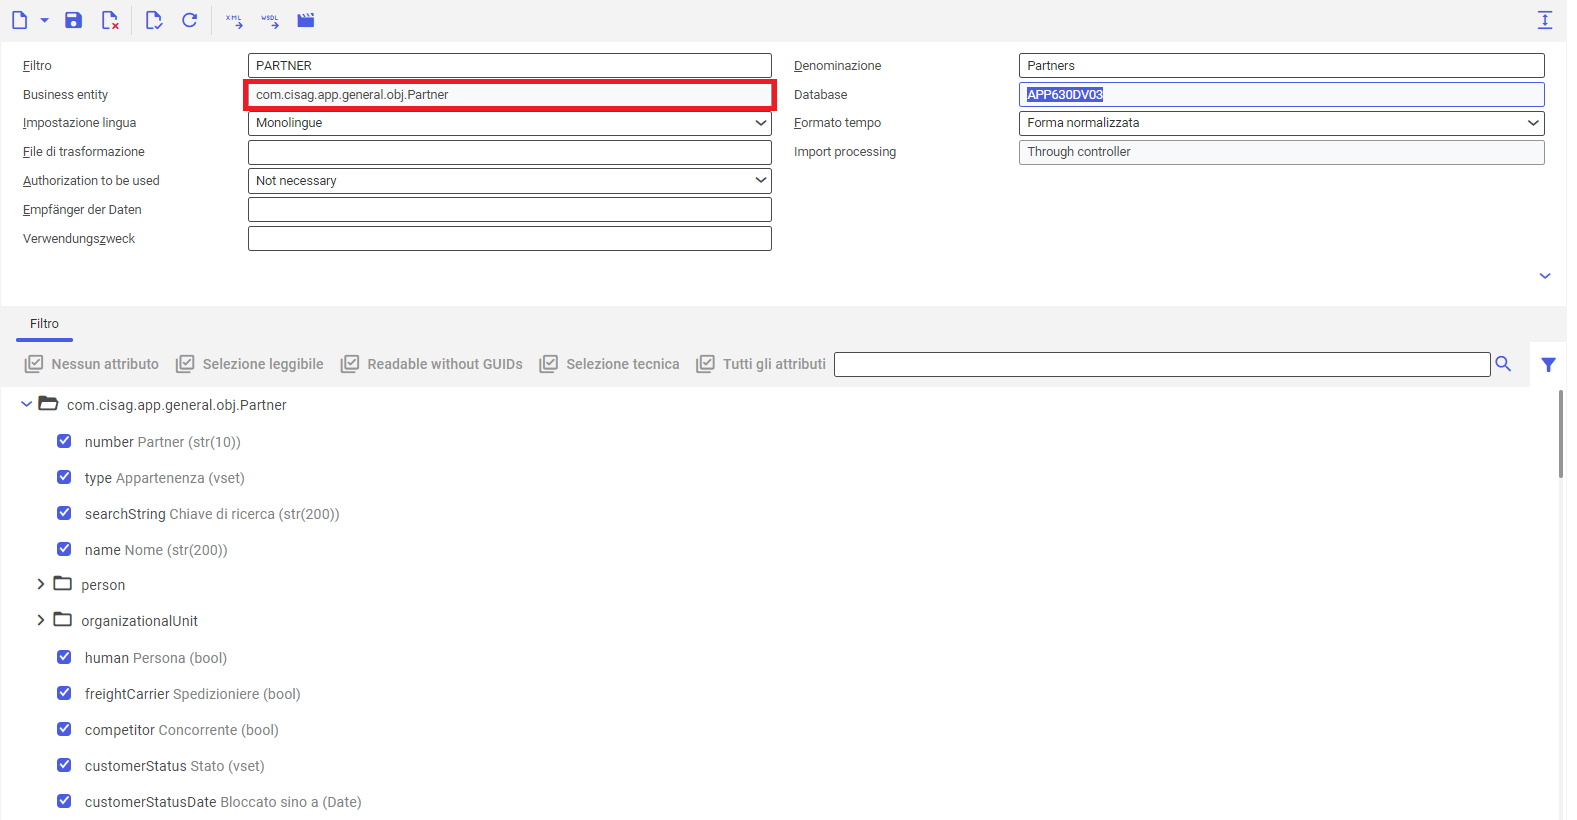Screen dimensions: 1577x820
Task: Click the search magnifier icon
Action: tap(1503, 364)
